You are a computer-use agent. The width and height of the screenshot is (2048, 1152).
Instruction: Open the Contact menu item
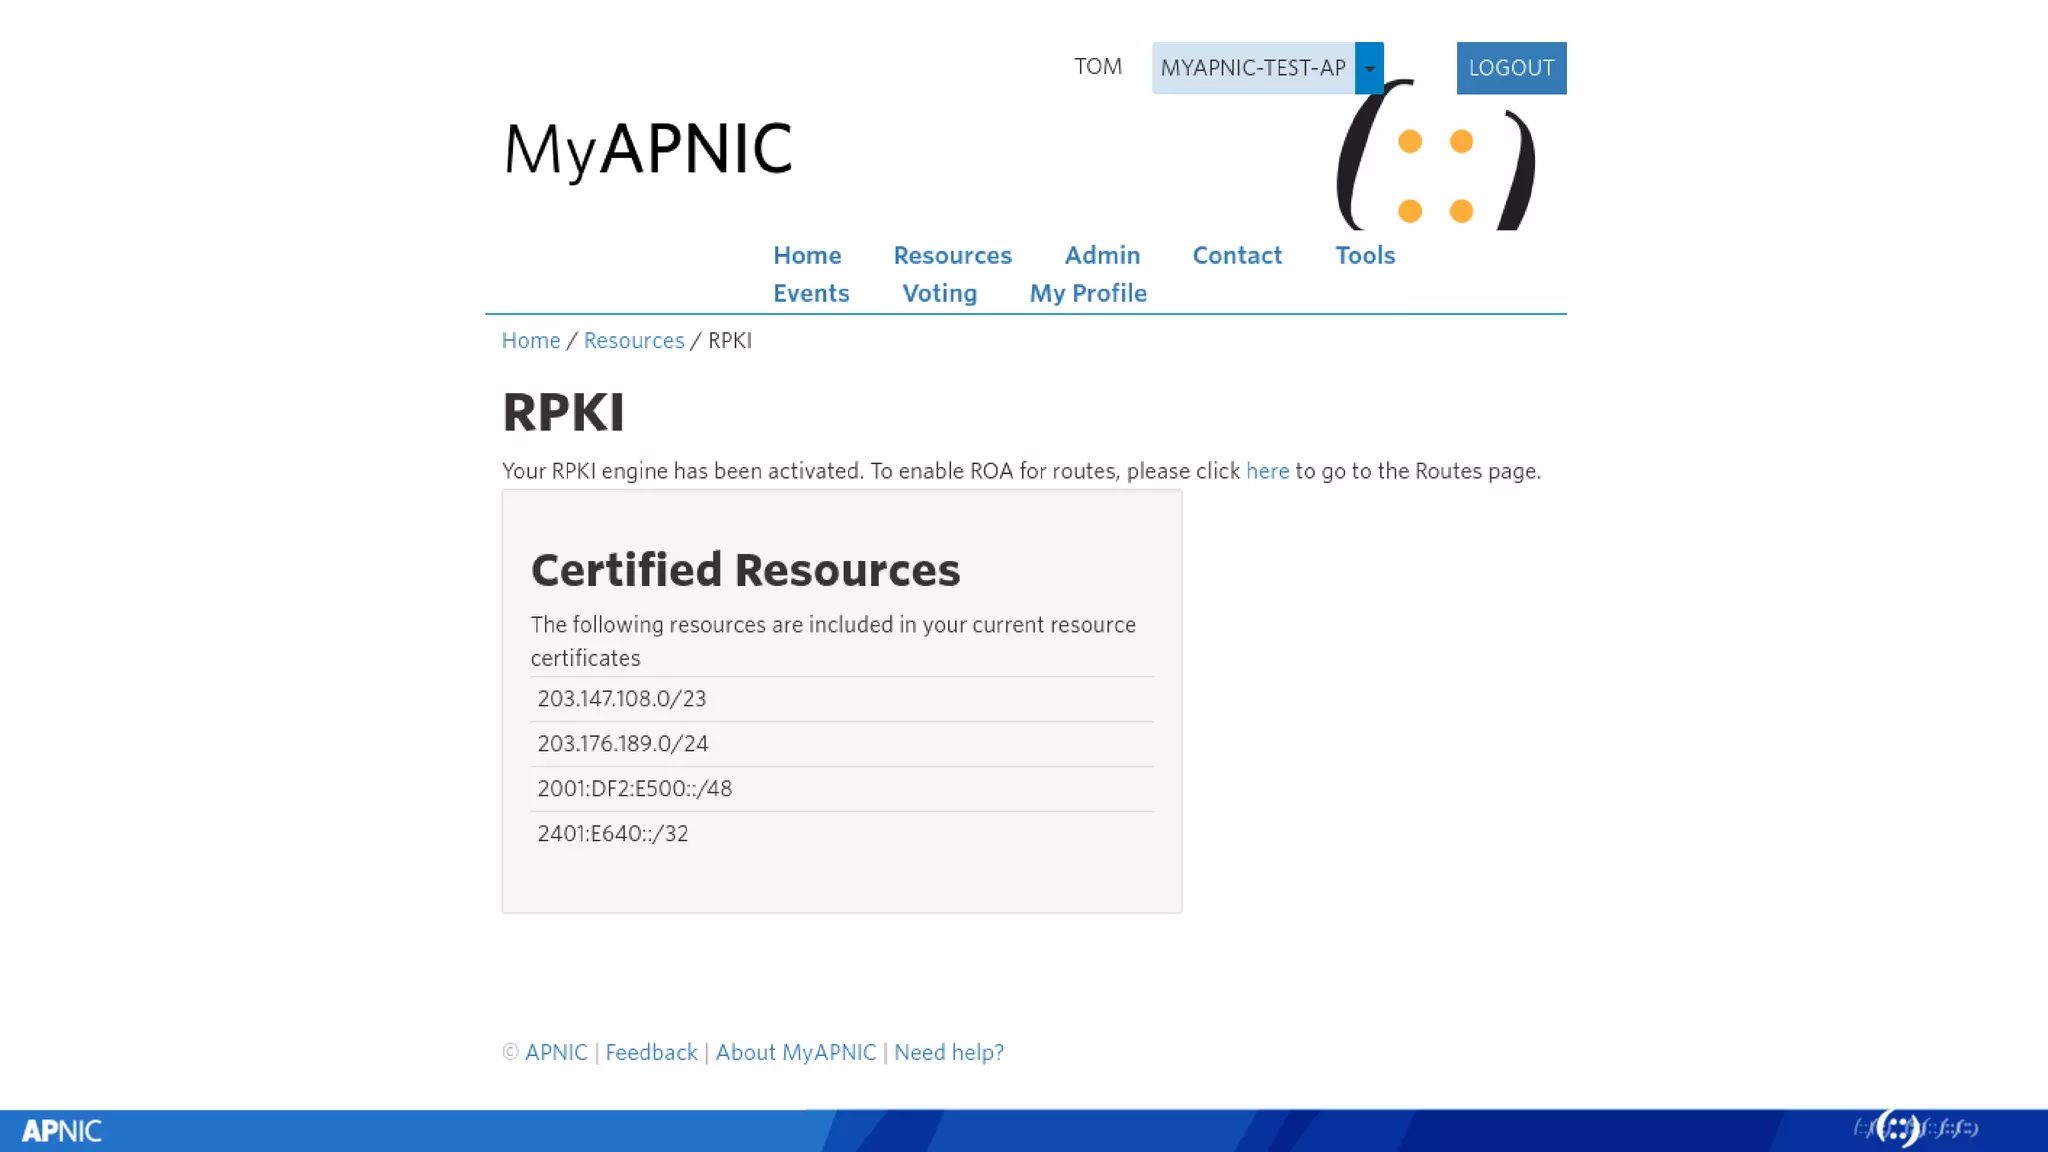[x=1237, y=255]
